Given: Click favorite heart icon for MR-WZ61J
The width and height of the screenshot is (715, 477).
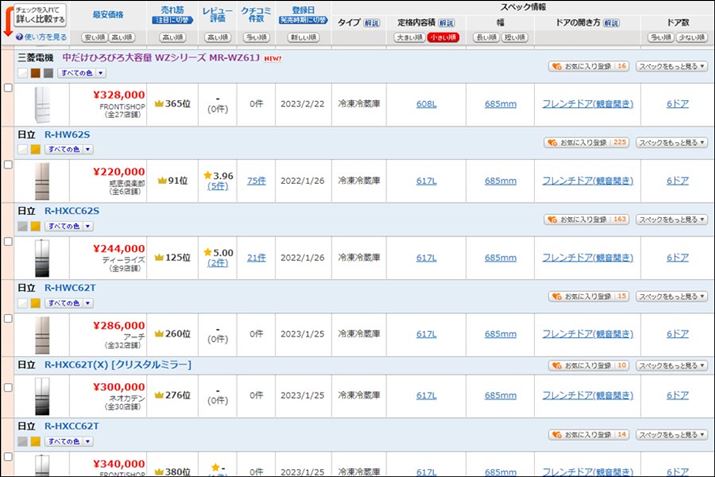Looking at the screenshot, I should pyautogui.click(x=555, y=65).
